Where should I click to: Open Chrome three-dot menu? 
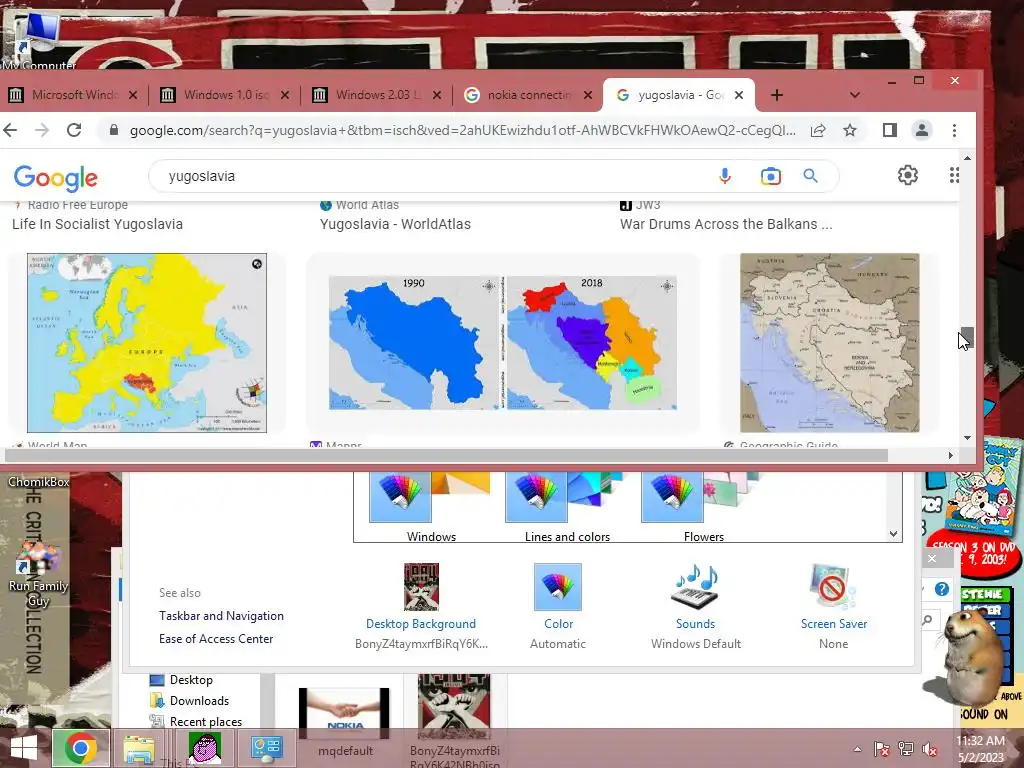click(954, 130)
